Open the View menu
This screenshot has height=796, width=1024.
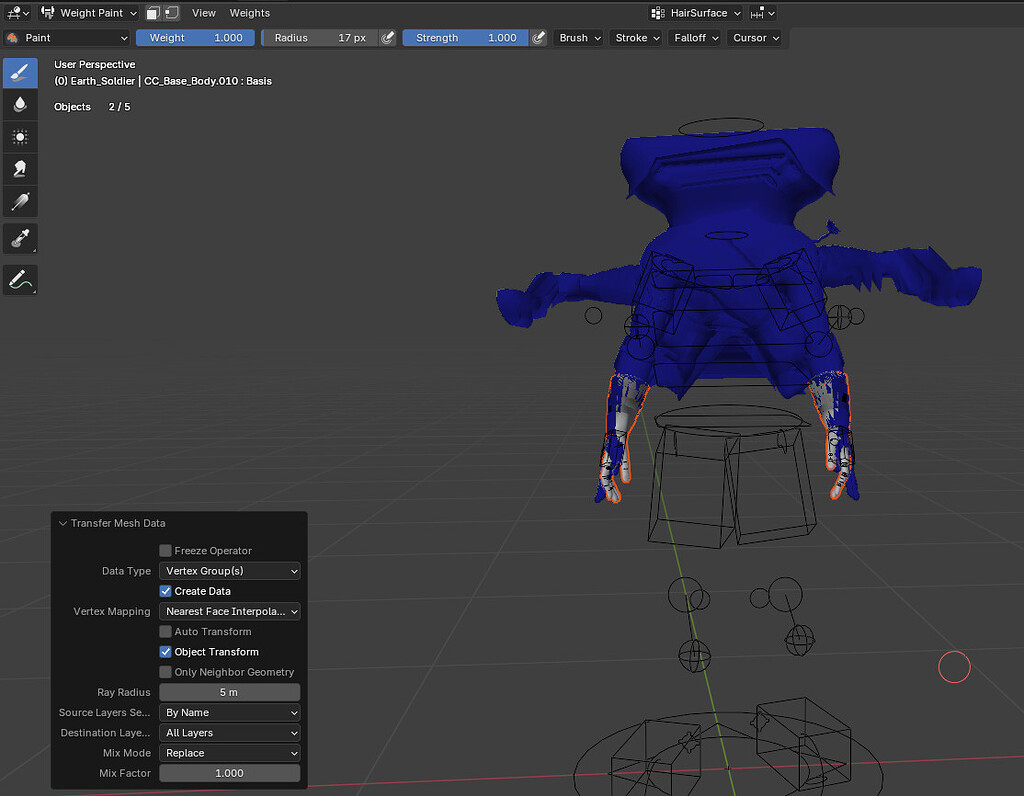point(204,13)
